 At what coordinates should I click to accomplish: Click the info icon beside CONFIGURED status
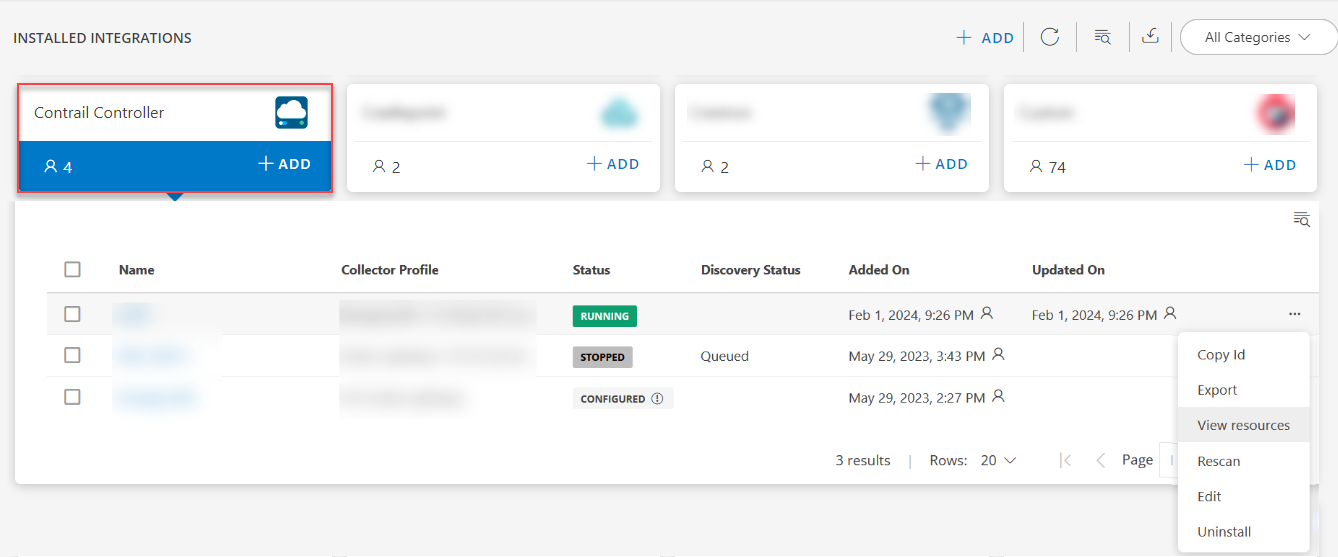[x=657, y=398]
